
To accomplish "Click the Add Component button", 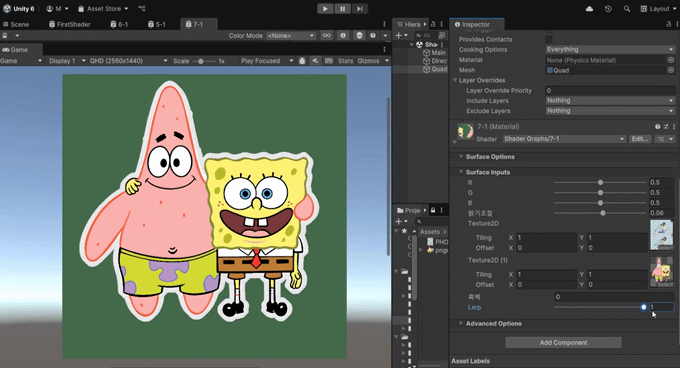I will pos(563,342).
